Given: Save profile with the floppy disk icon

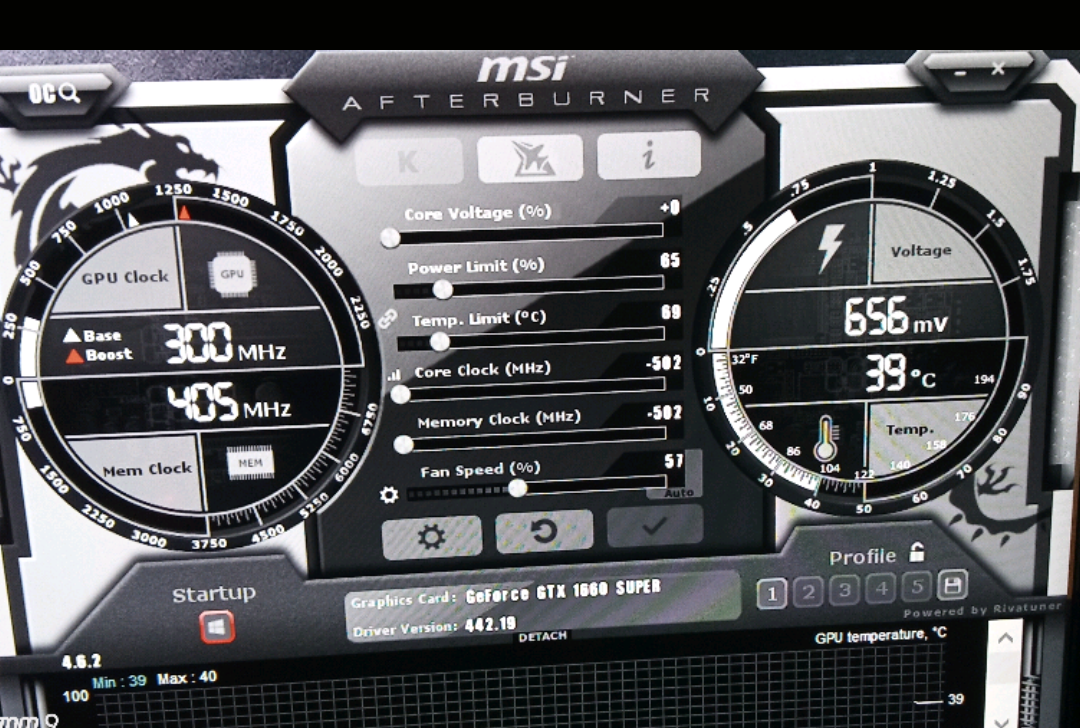Looking at the screenshot, I should click(x=953, y=585).
